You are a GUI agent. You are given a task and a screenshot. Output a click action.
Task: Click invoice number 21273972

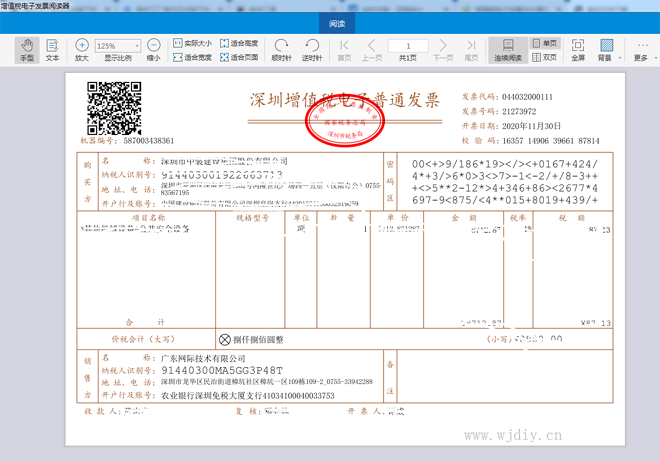click(x=519, y=112)
